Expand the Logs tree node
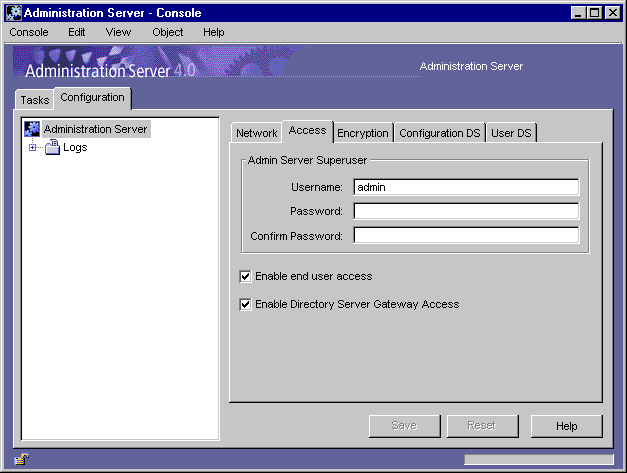 pyautogui.click(x=32, y=148)
